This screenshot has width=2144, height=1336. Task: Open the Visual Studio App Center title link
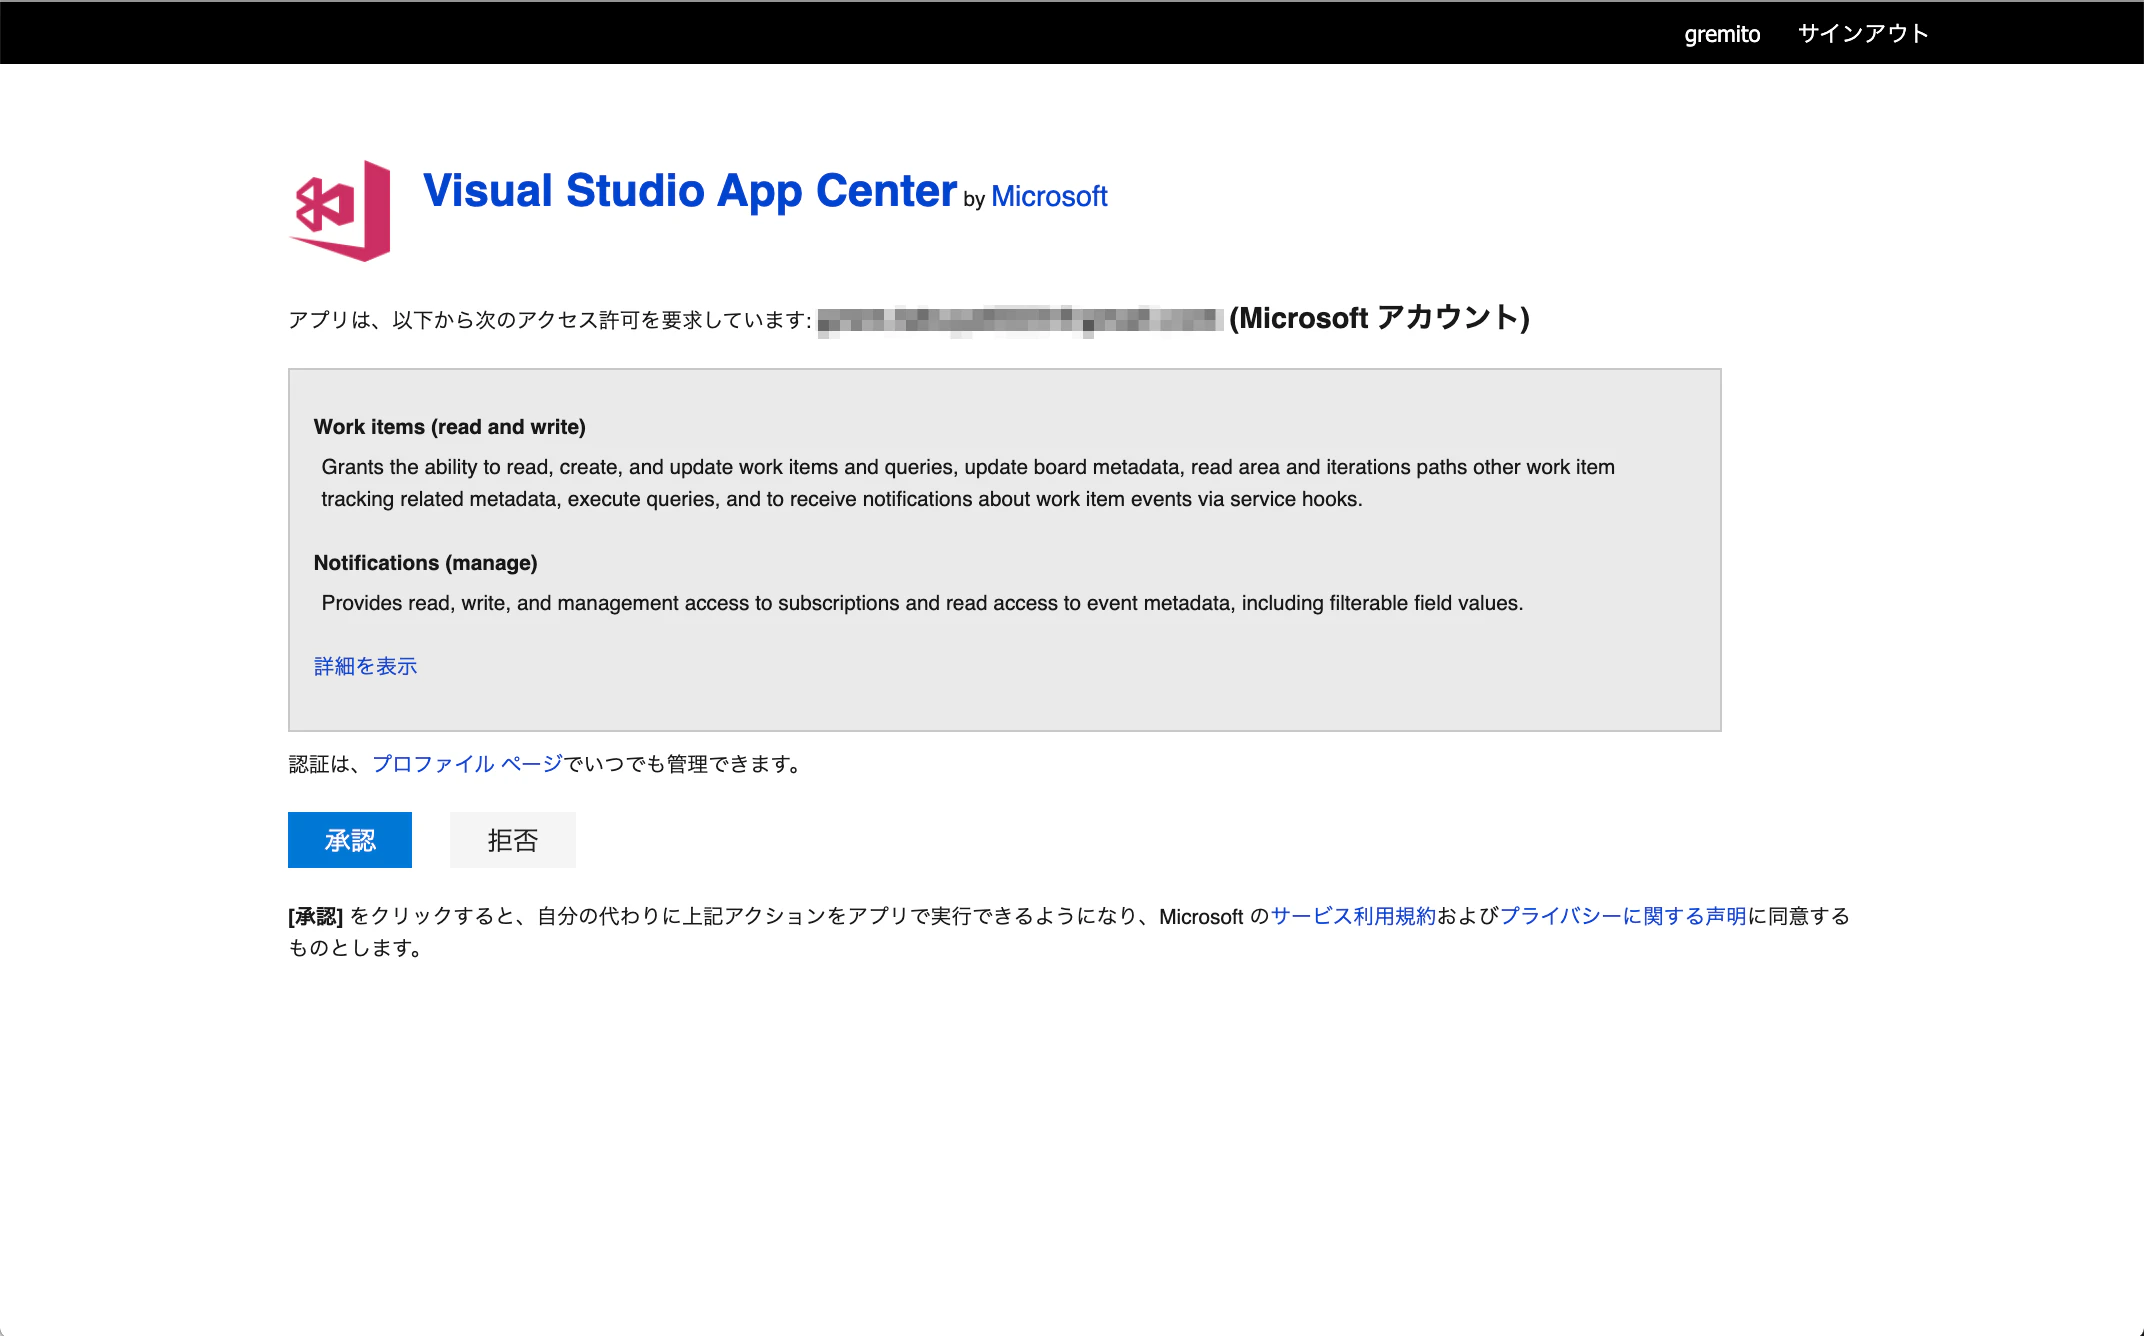pyautogui.click(x=690, y=191)
